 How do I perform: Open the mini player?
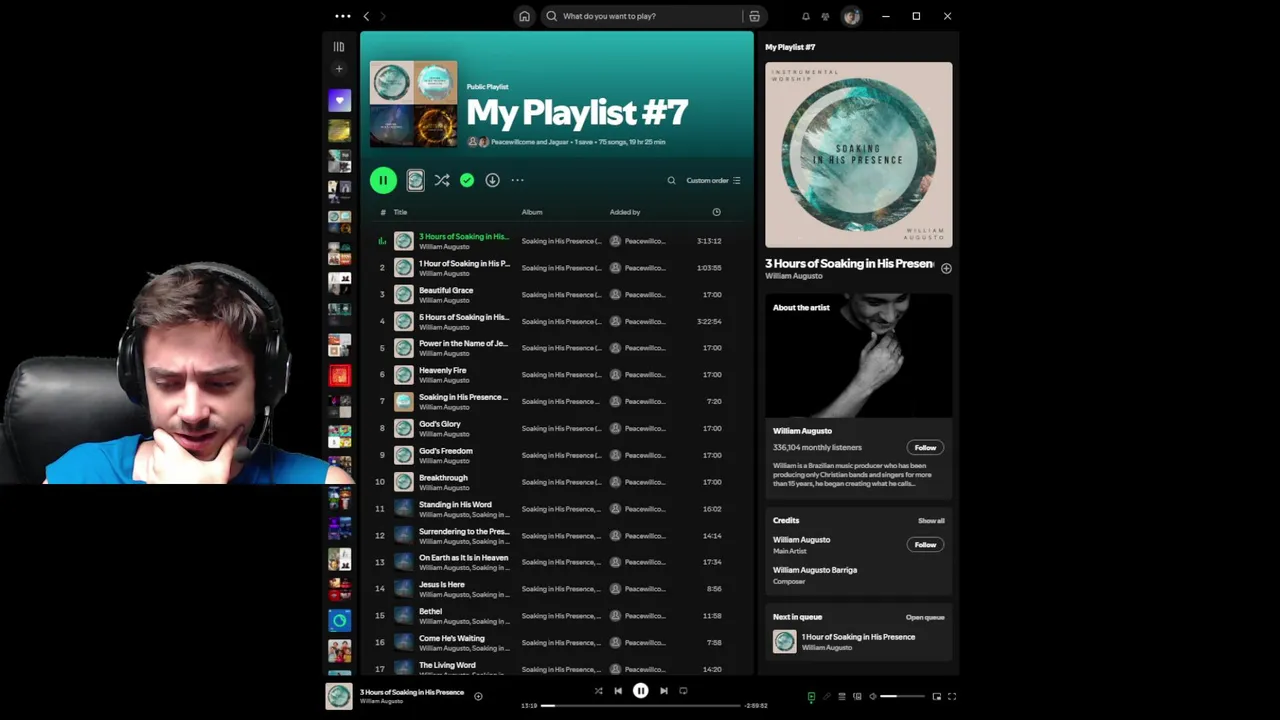click(x=936, y=697)
